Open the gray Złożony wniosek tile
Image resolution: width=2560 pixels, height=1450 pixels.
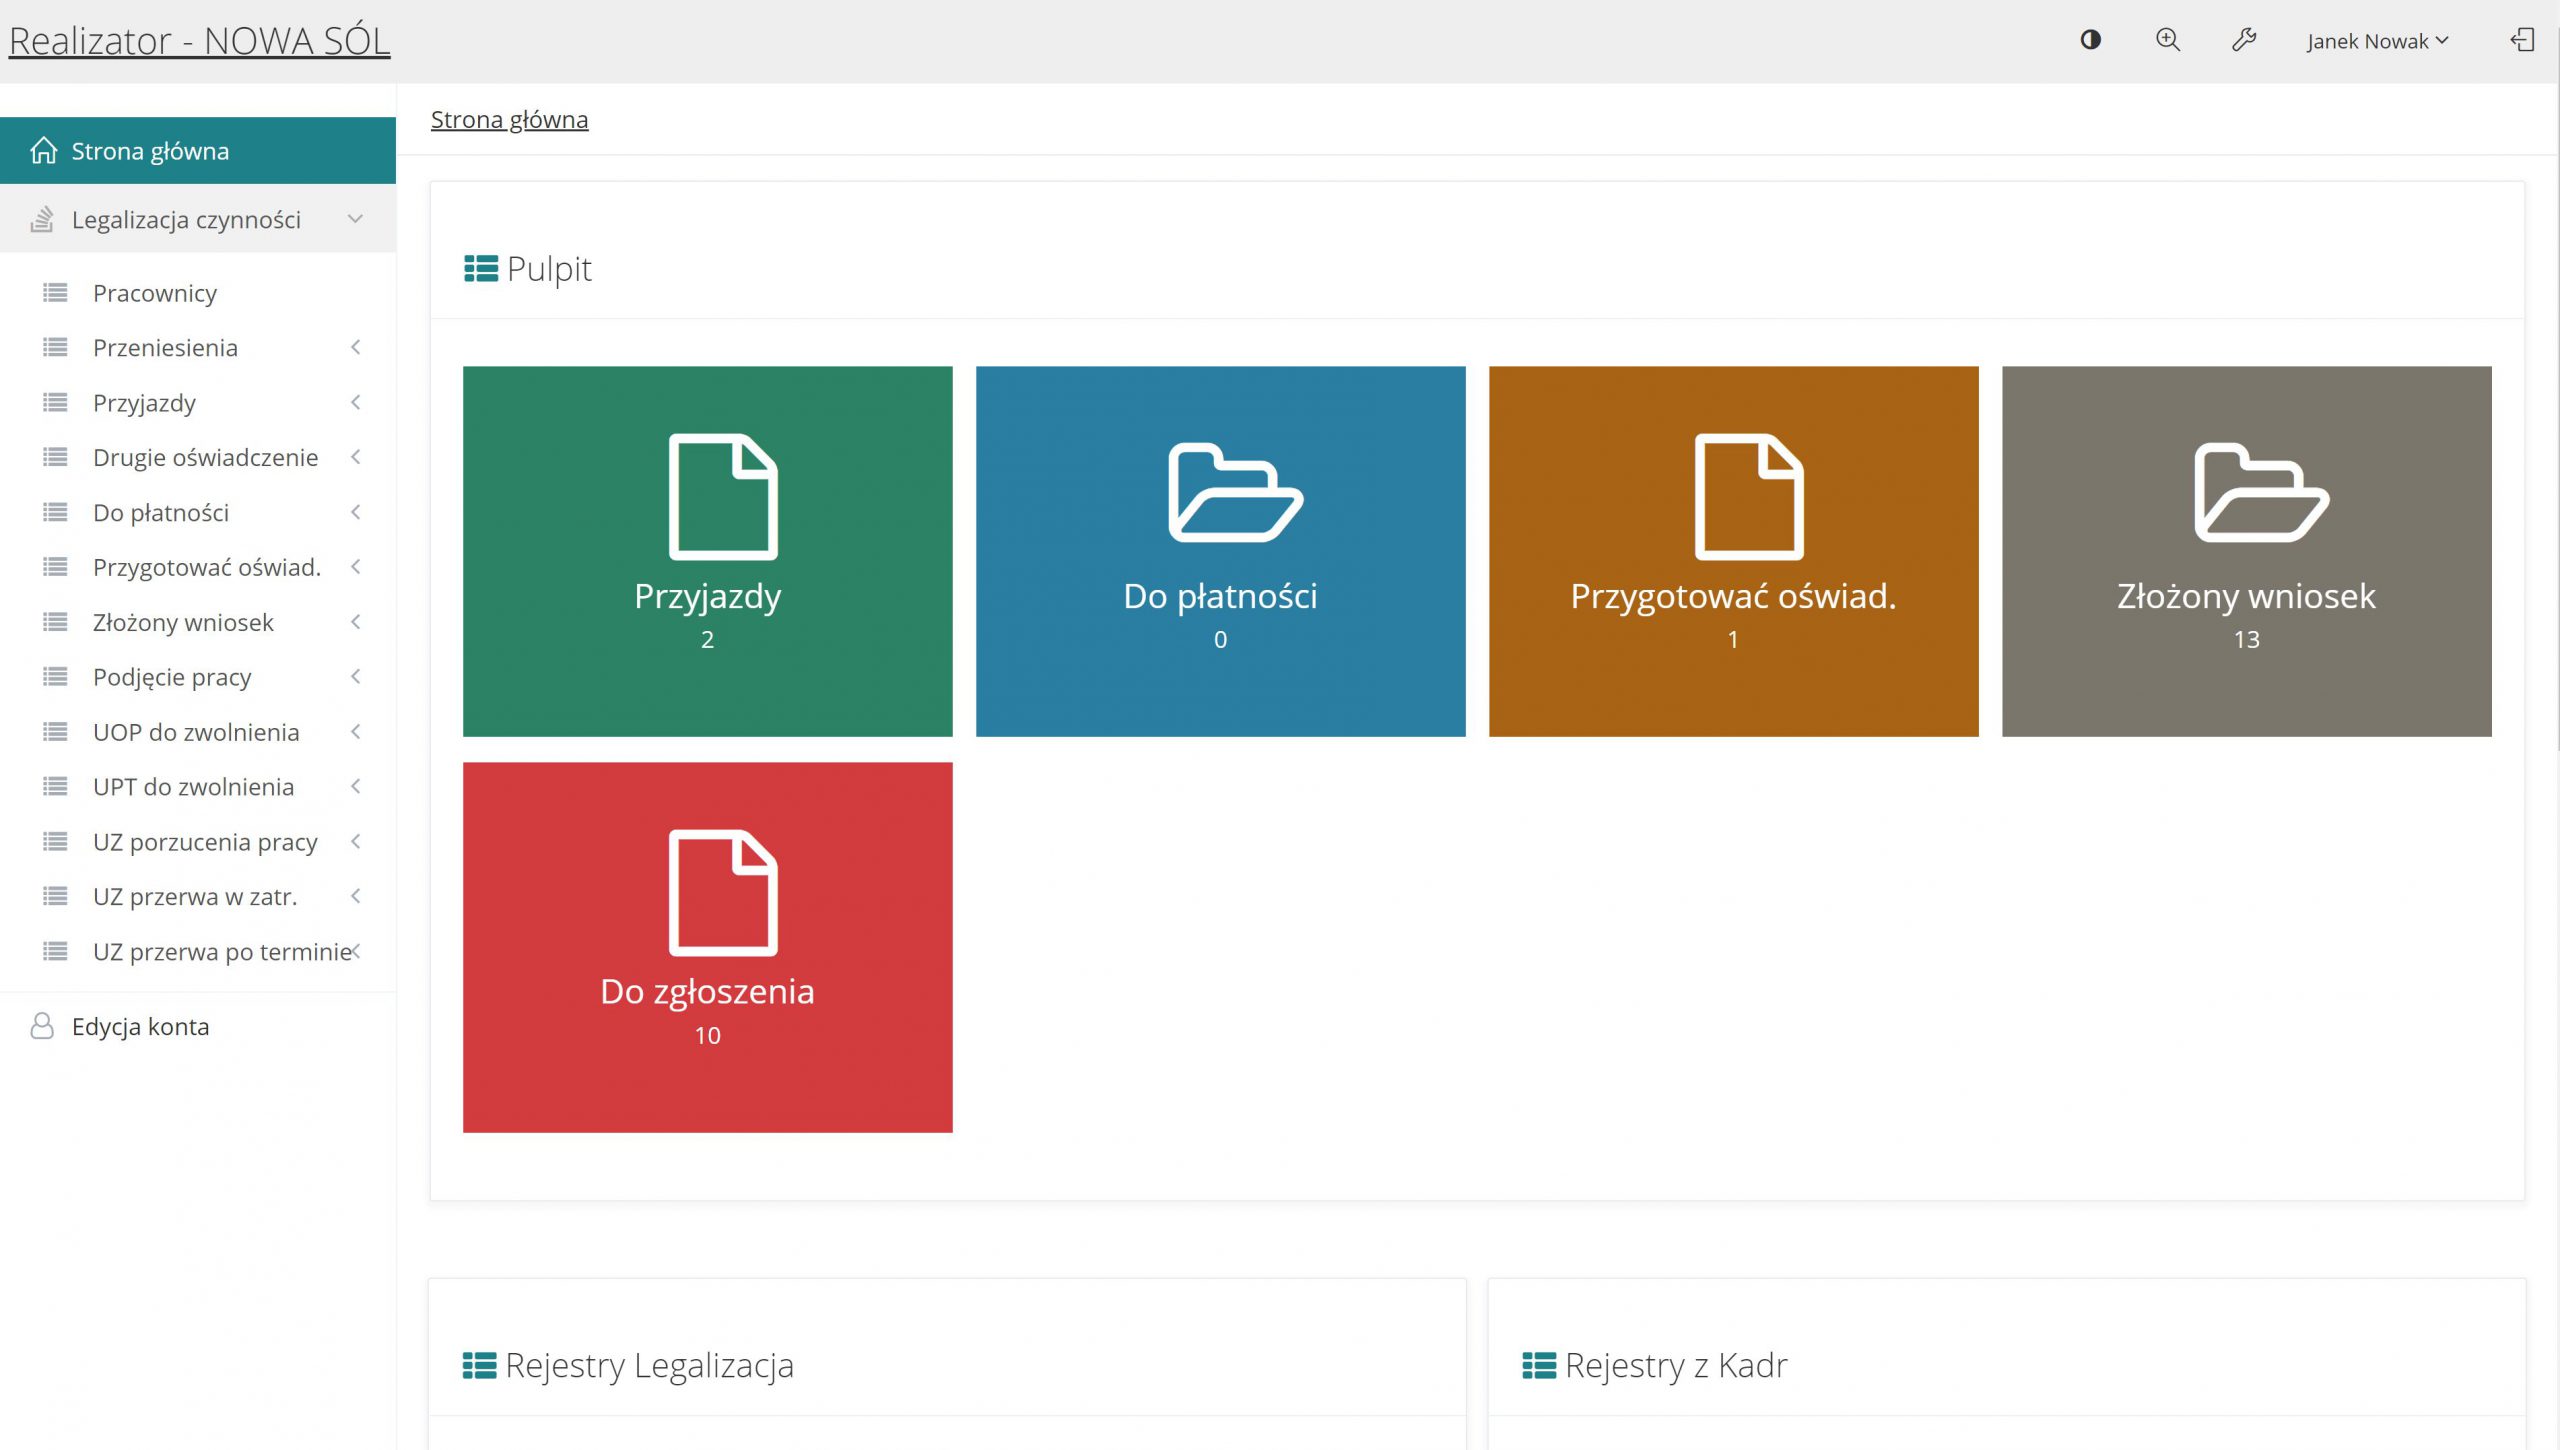[2246, 551]
